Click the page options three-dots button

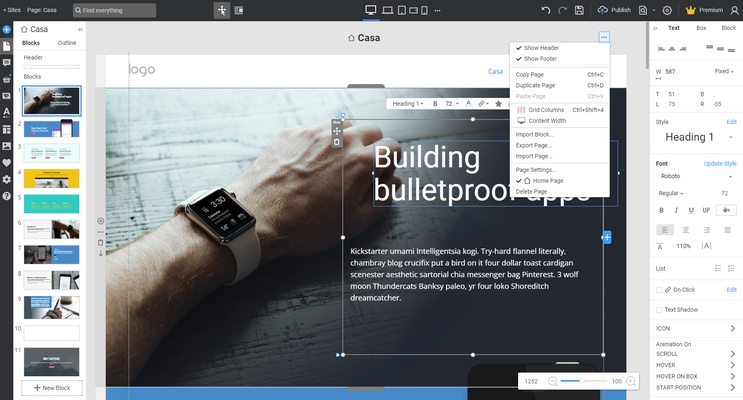pyautogui.click(x=604, y=37)
